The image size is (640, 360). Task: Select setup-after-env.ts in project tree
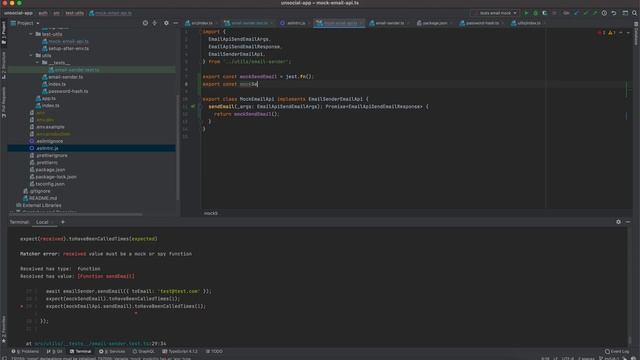68,49
